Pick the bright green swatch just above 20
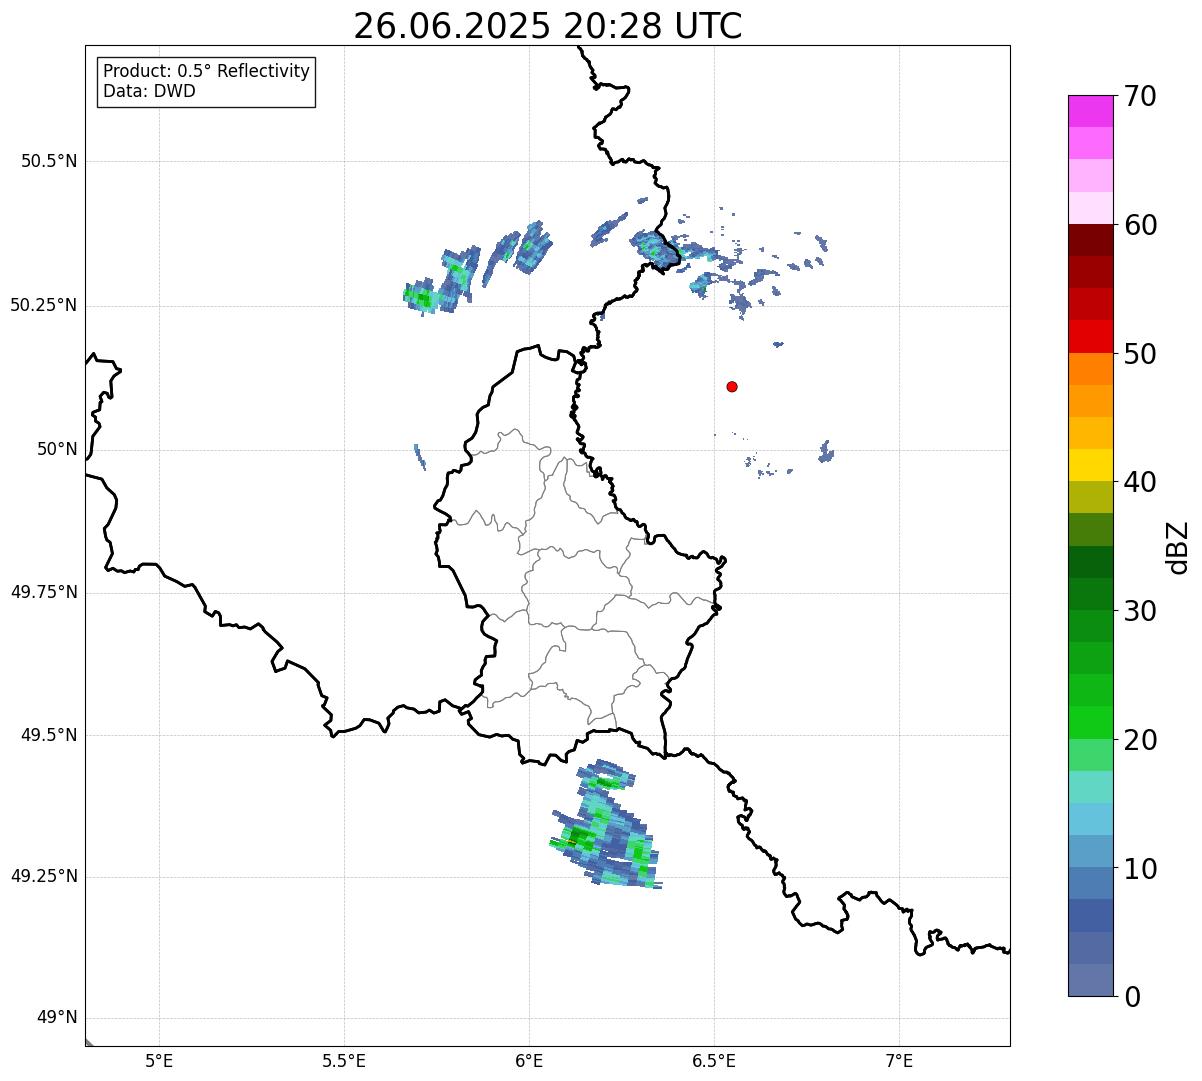Viewport: 1202px width, 1081px height. pos(1090,723)
